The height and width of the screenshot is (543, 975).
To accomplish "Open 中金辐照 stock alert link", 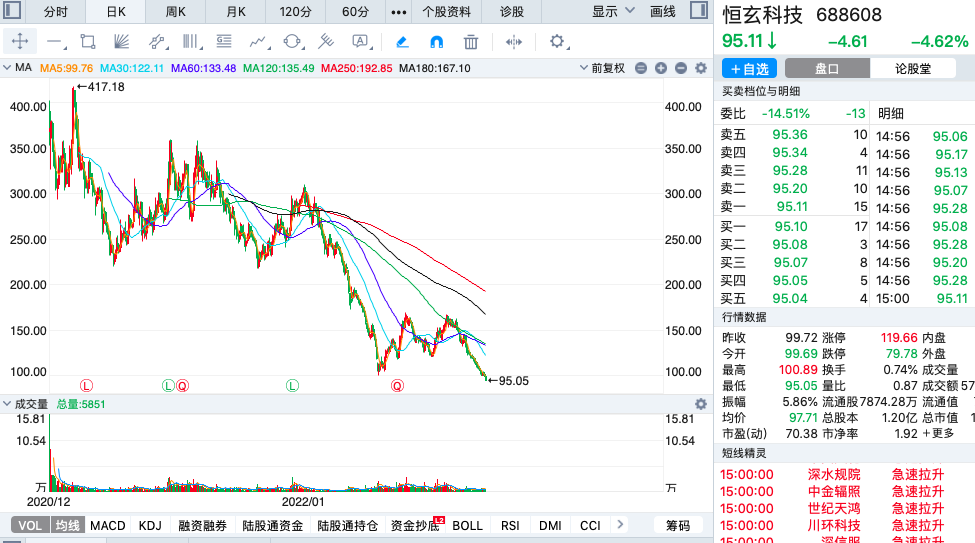I will coord(834,491).
